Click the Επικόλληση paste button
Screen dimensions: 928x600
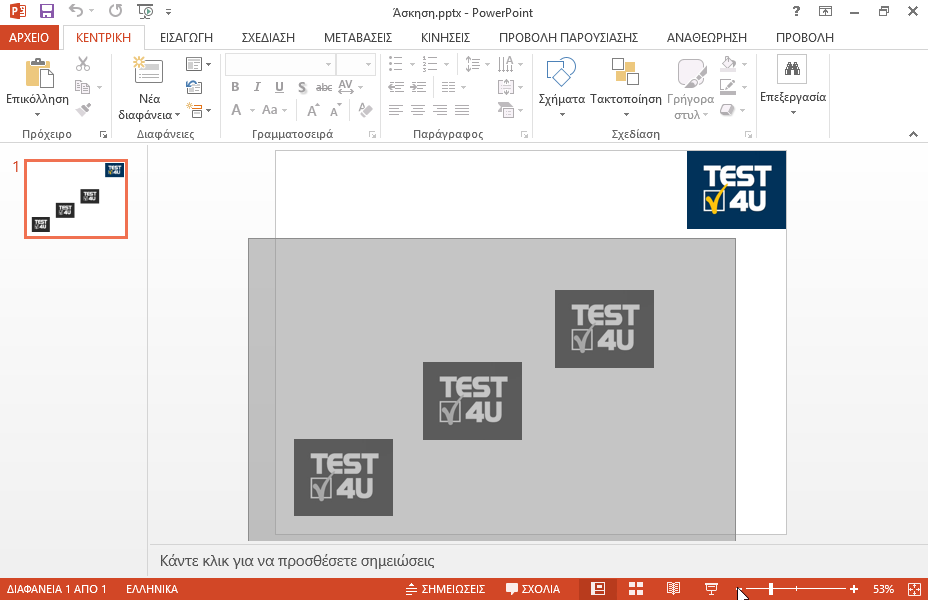point(38,74)
